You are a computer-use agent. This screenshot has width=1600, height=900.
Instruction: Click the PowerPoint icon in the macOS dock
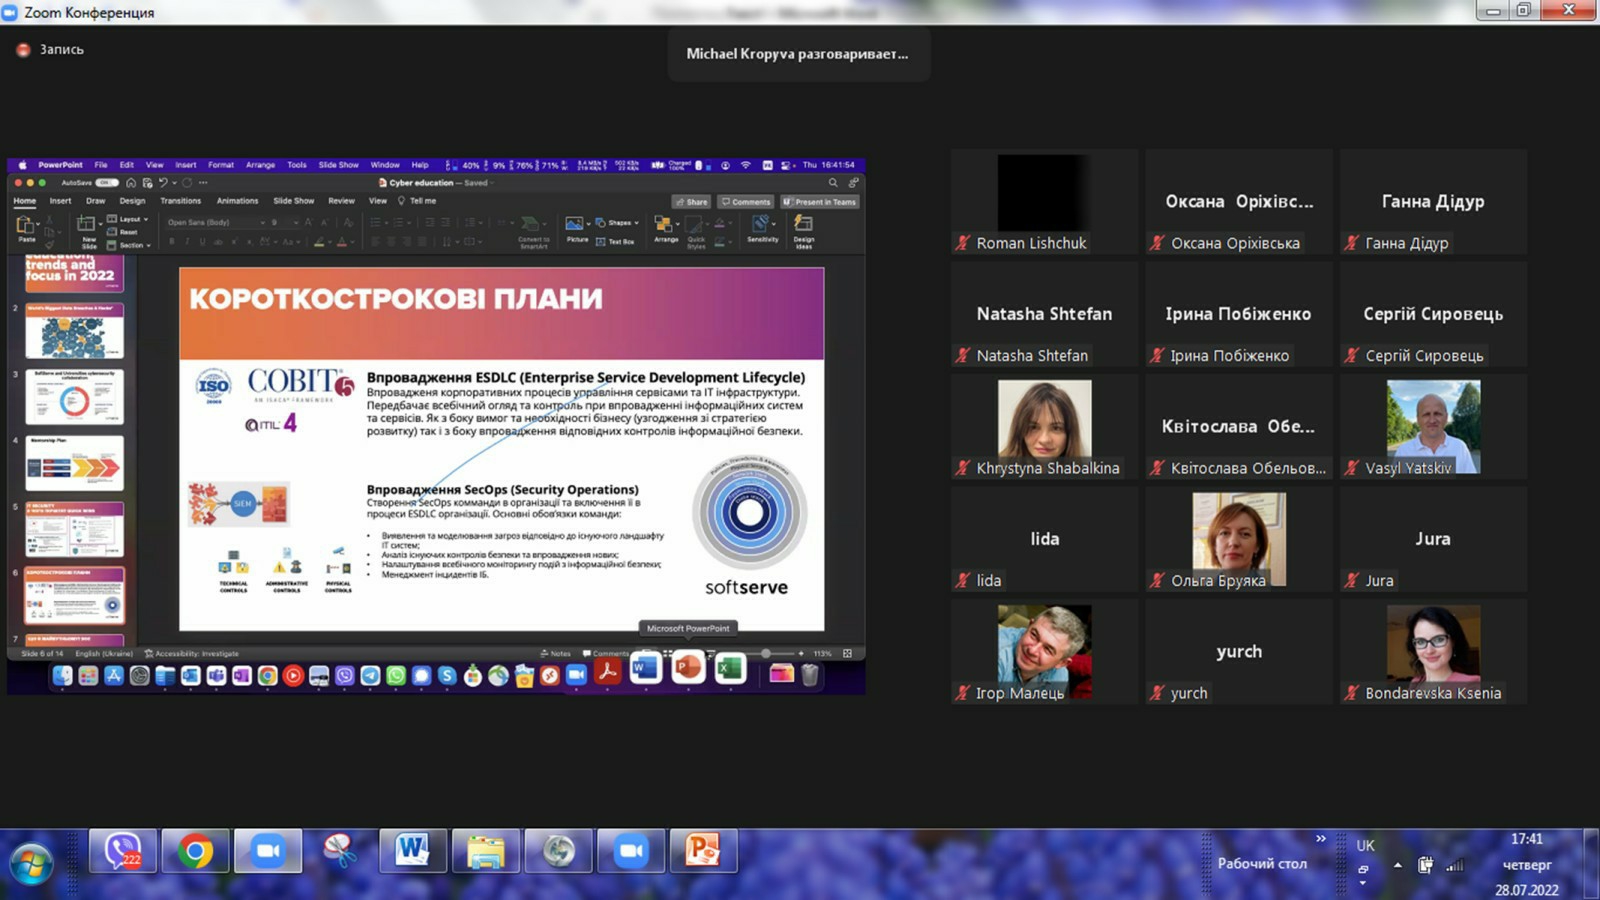point(687,667)
